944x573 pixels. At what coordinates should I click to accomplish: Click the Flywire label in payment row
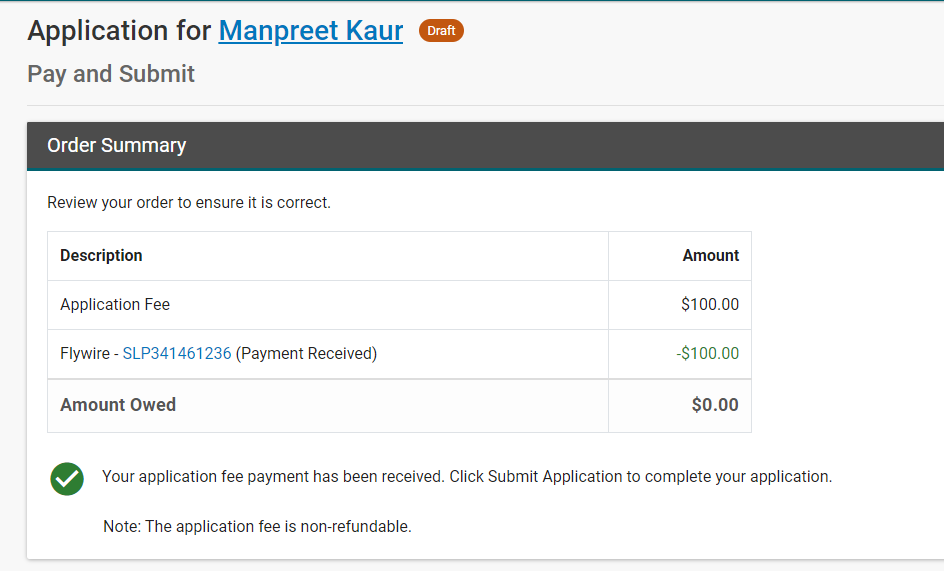[x=85, y=353]
